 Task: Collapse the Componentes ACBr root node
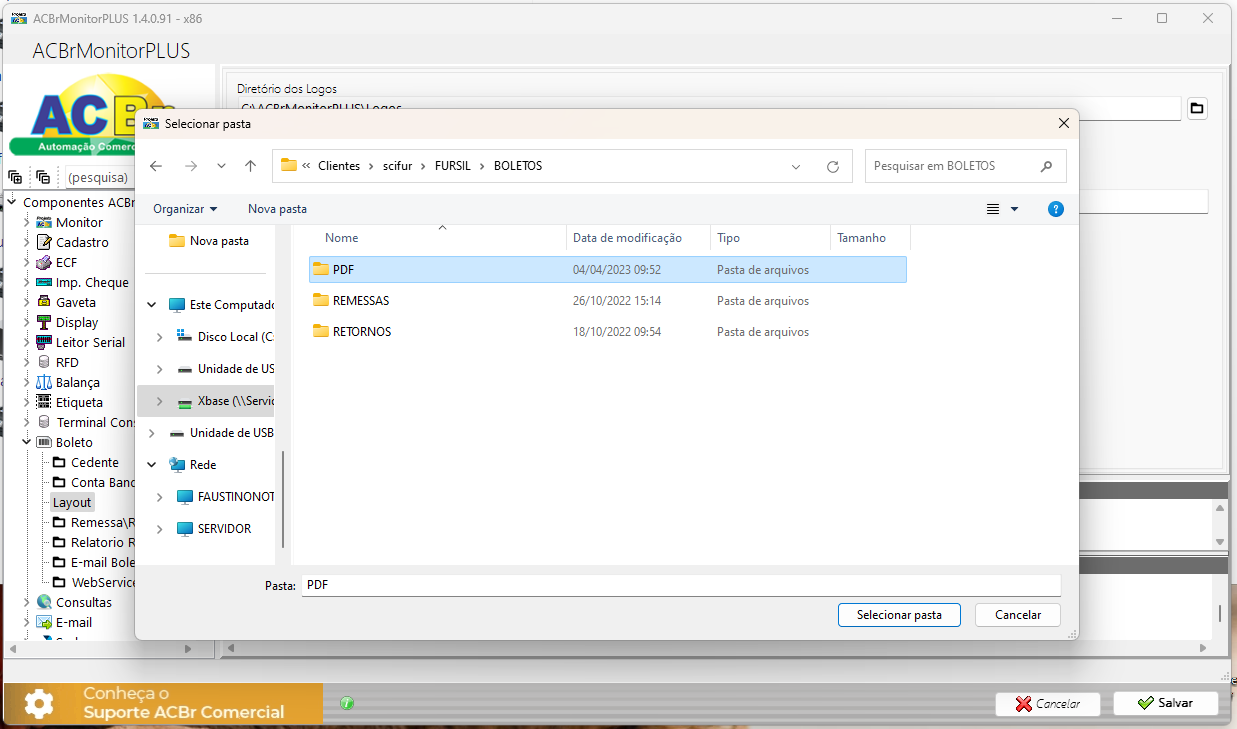(12, 202)
